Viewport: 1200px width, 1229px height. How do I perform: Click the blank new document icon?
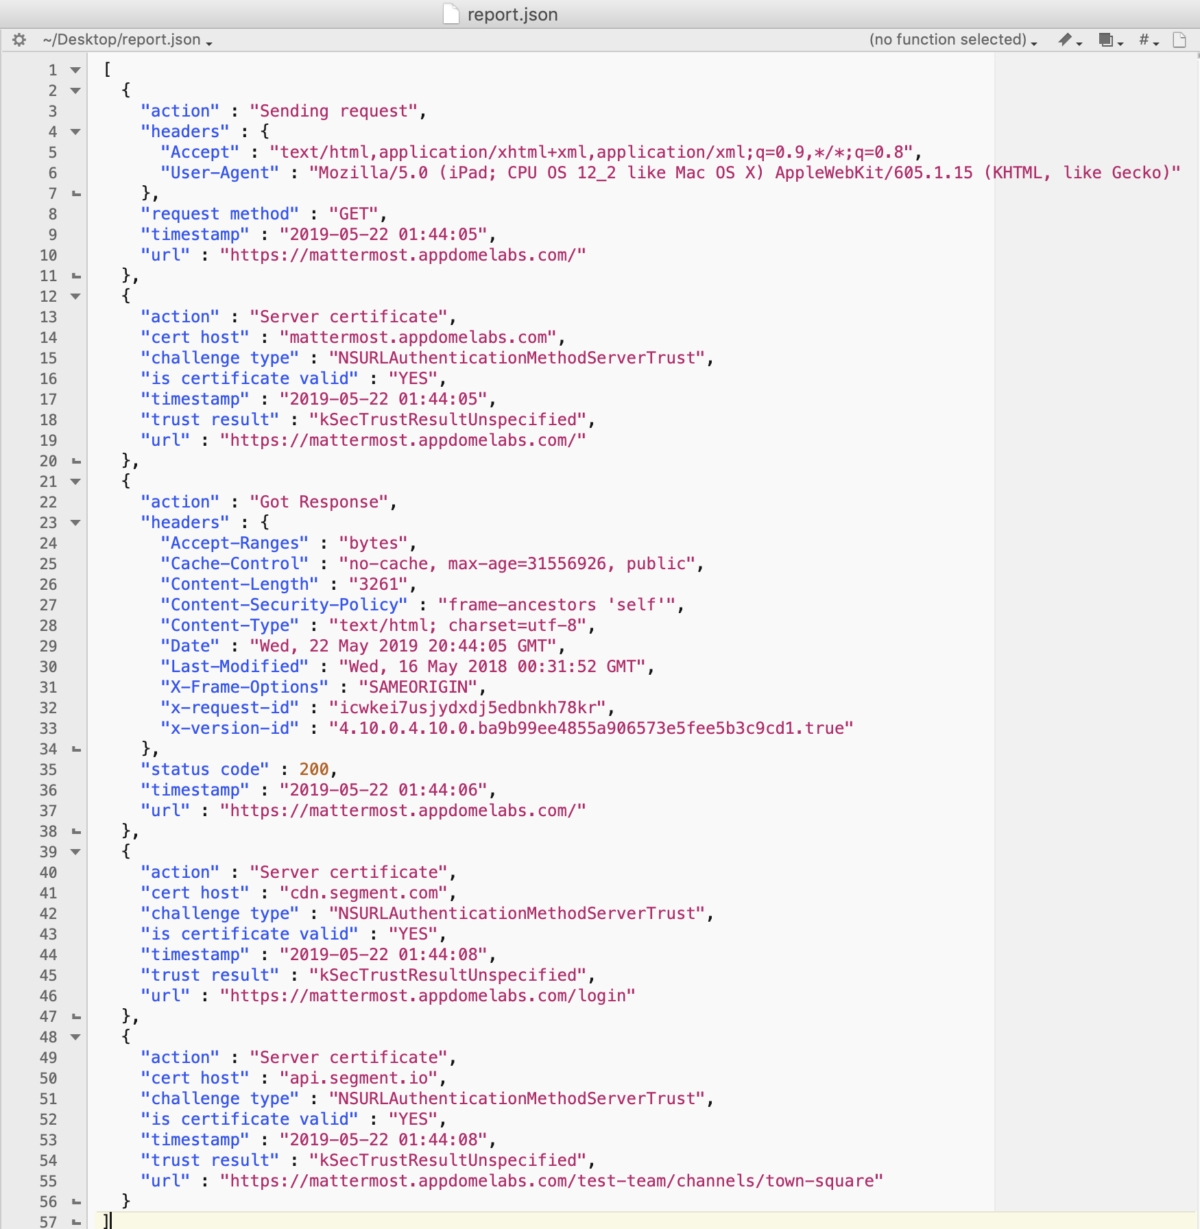(1178, 39)
